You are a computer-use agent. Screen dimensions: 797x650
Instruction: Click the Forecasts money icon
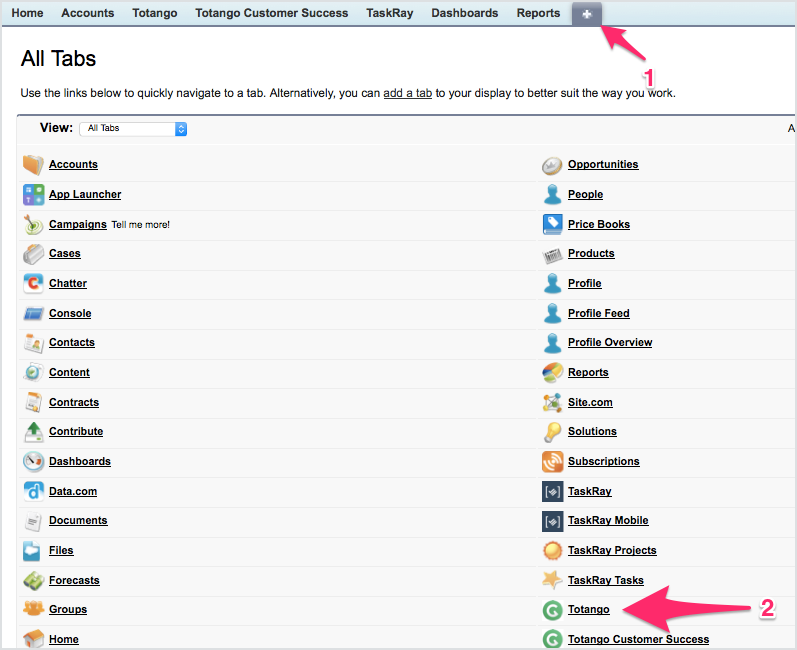pos(34,580)
